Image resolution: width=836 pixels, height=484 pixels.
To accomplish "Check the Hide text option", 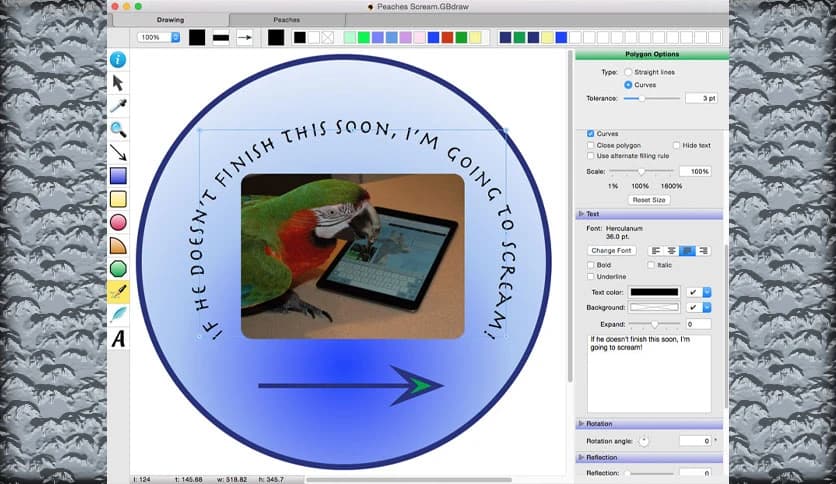I will [677, 145].
